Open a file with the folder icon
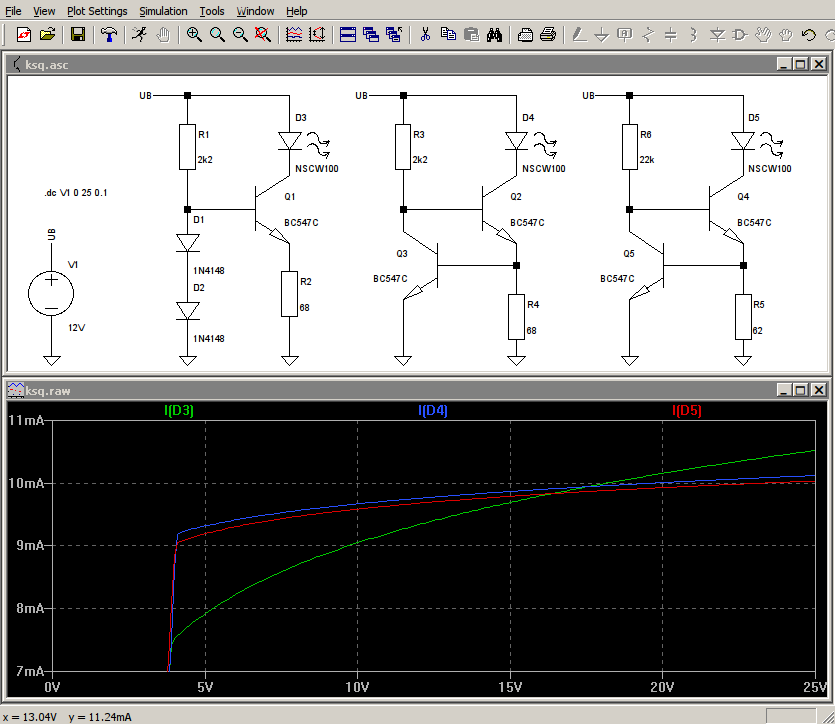This screenshot has width=835, height=724. pyautogui.click(x=47, y=35)
